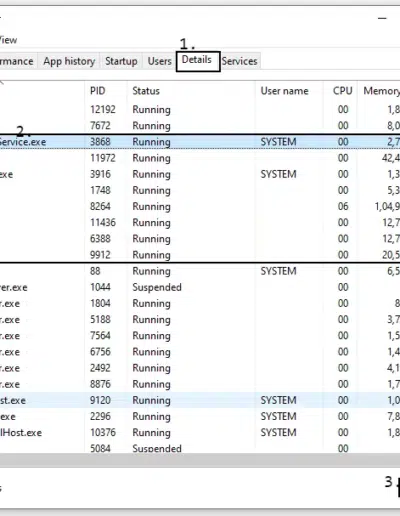Switch to the Details tab
This screenshot has width=400, height=516.
coord(197,60)
